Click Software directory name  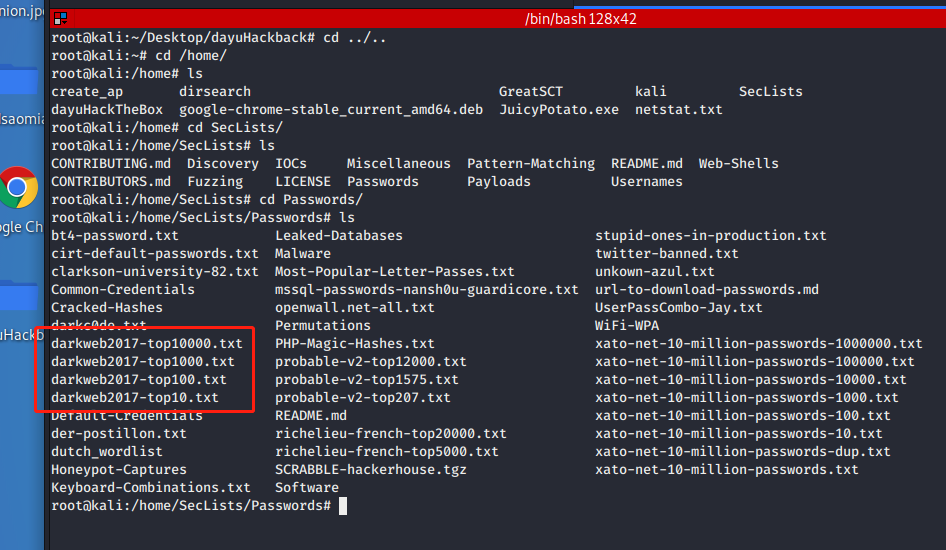pos(307,488)
